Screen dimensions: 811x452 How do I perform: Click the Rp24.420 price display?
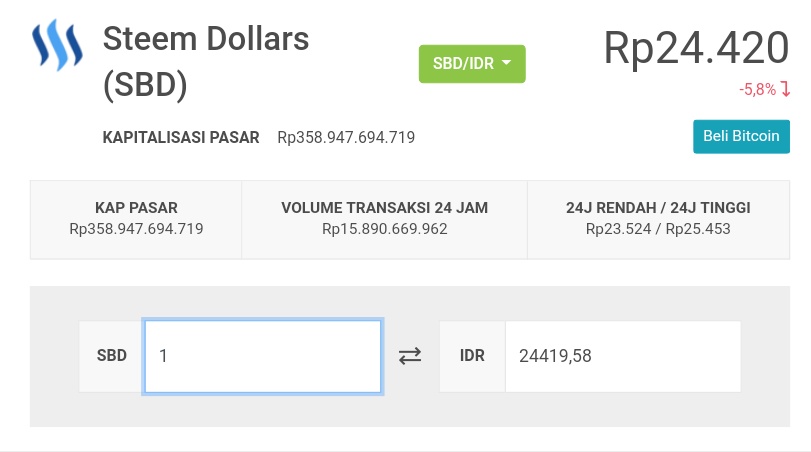pyautogui.click(x=696, y=48)
